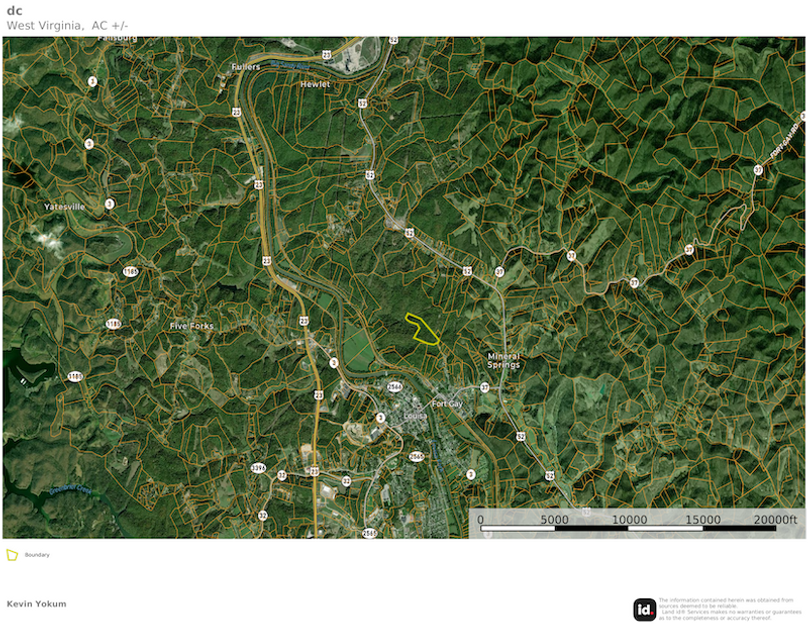Select the Route 2396 marker near the bottom left

258,467
